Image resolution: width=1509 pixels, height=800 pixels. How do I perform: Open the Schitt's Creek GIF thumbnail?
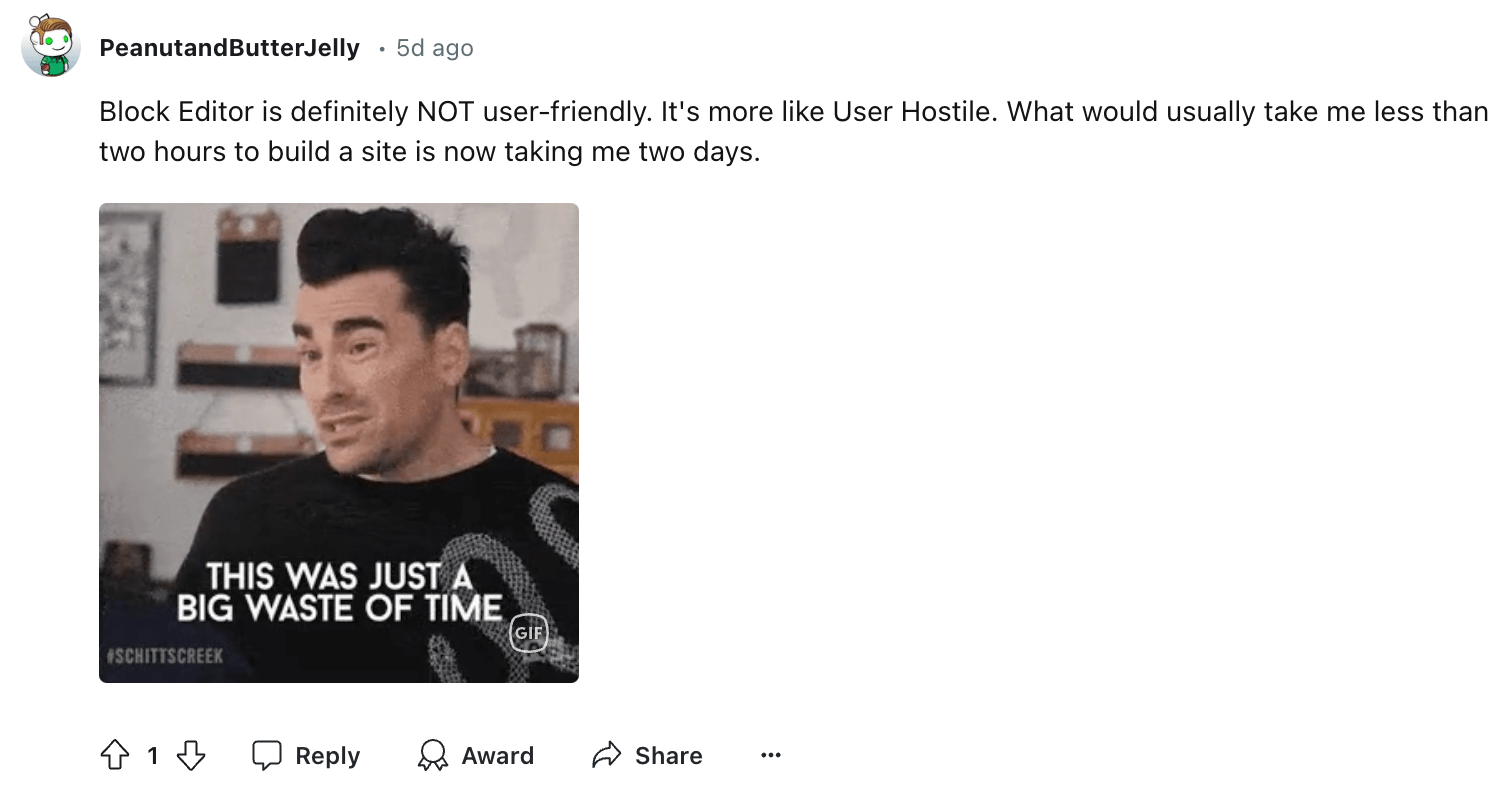(x=338, y=400)
